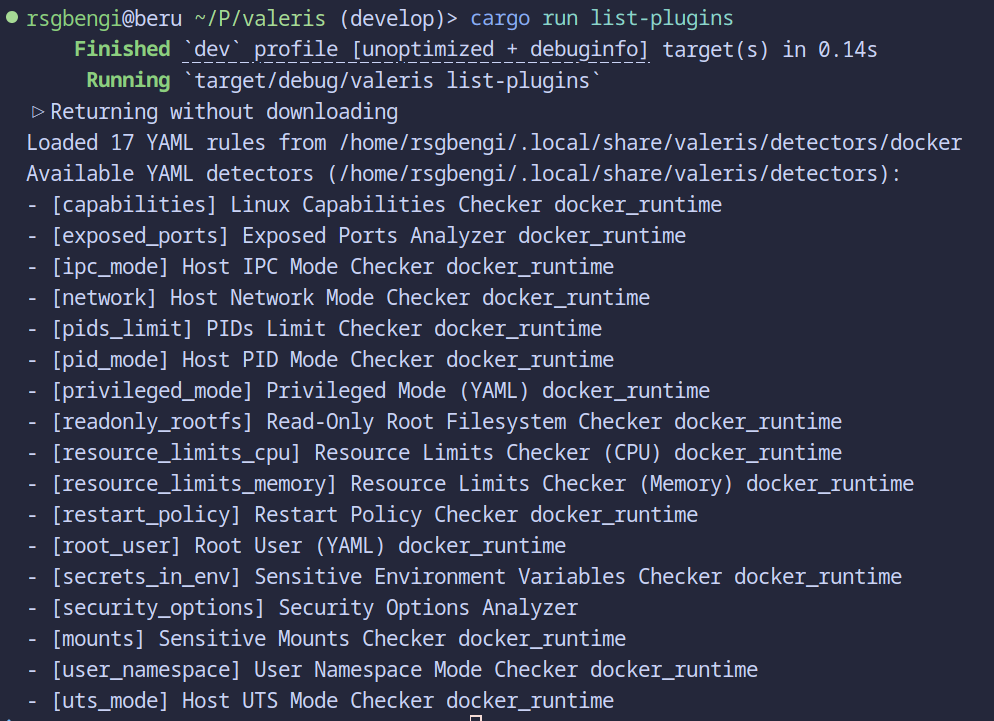Open the detectors path in the "Available YAML detectors" line
This screenshot has width=994, height=721.
tap(613, 174)
